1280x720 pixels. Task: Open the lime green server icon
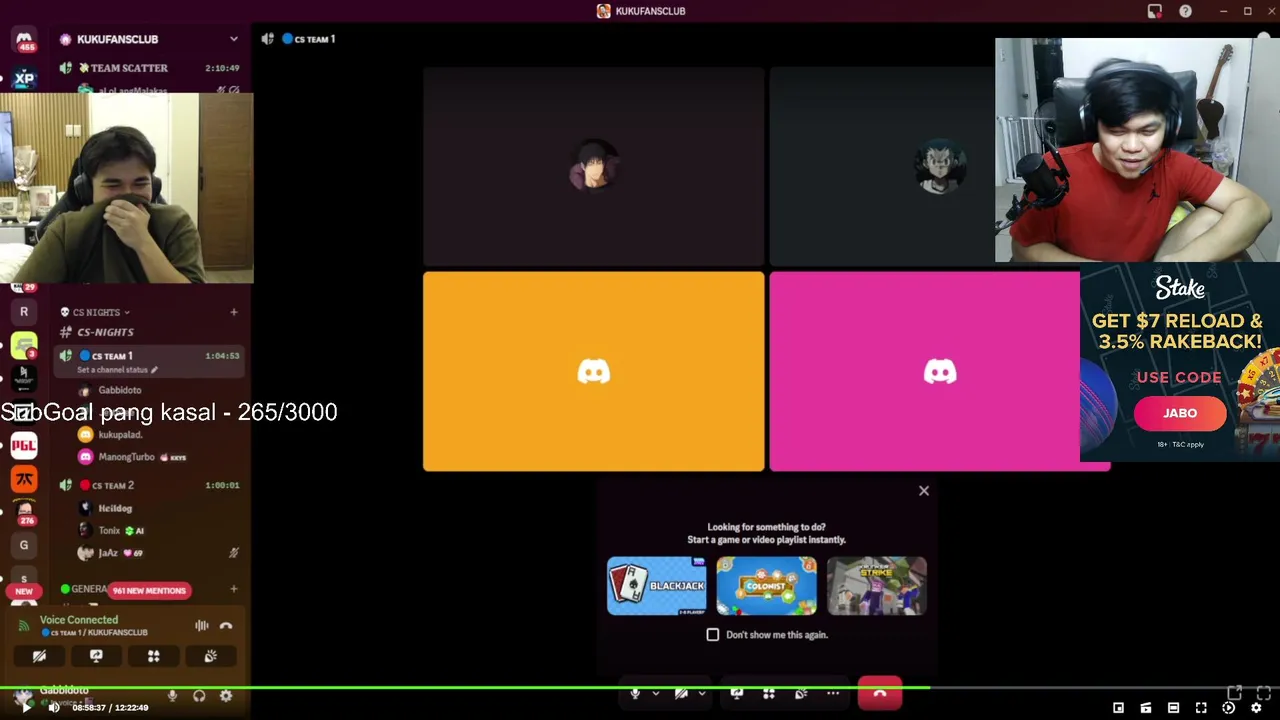coord(24,345)
